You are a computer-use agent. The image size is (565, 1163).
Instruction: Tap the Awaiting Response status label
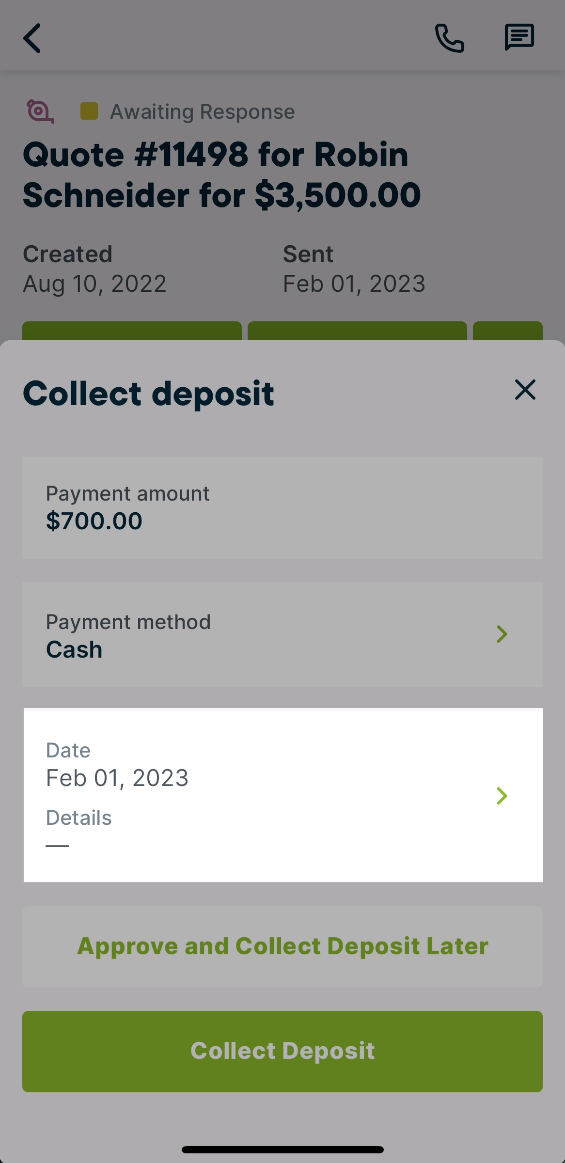[x=202, y=112]
